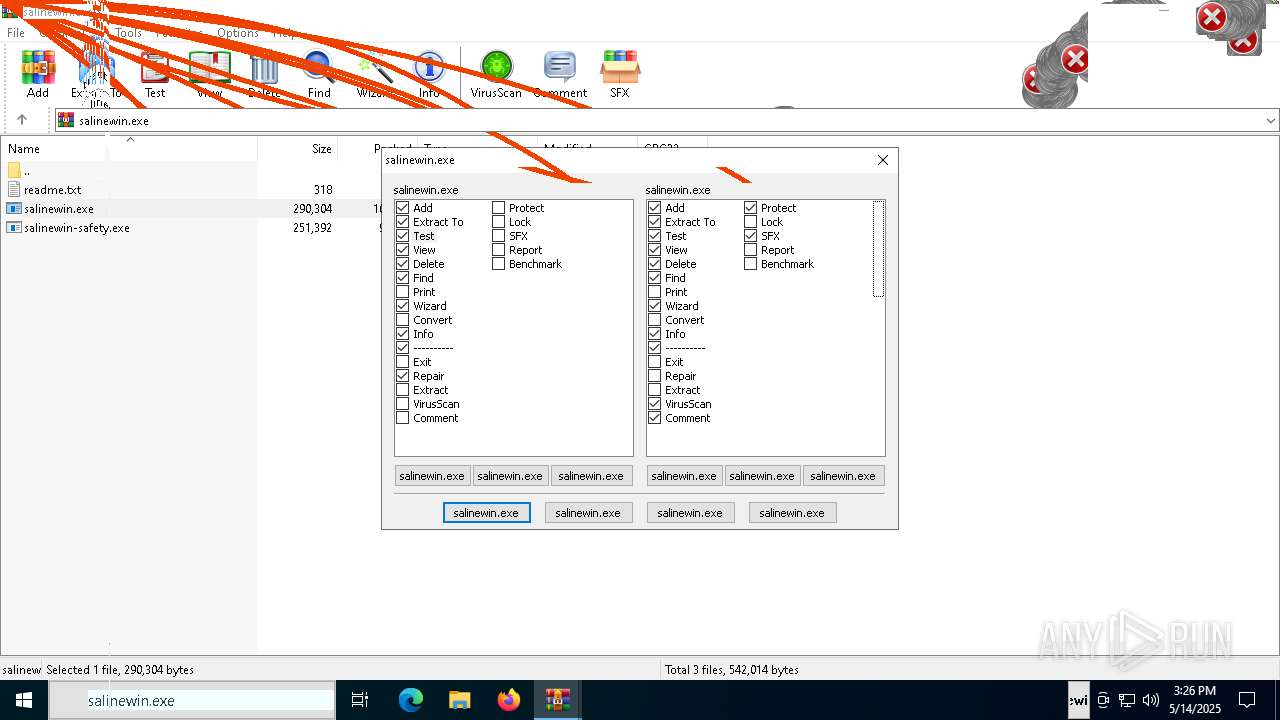Select salinewin.exe in the file list
1280x720 pixels.
[x=59, y=209]
